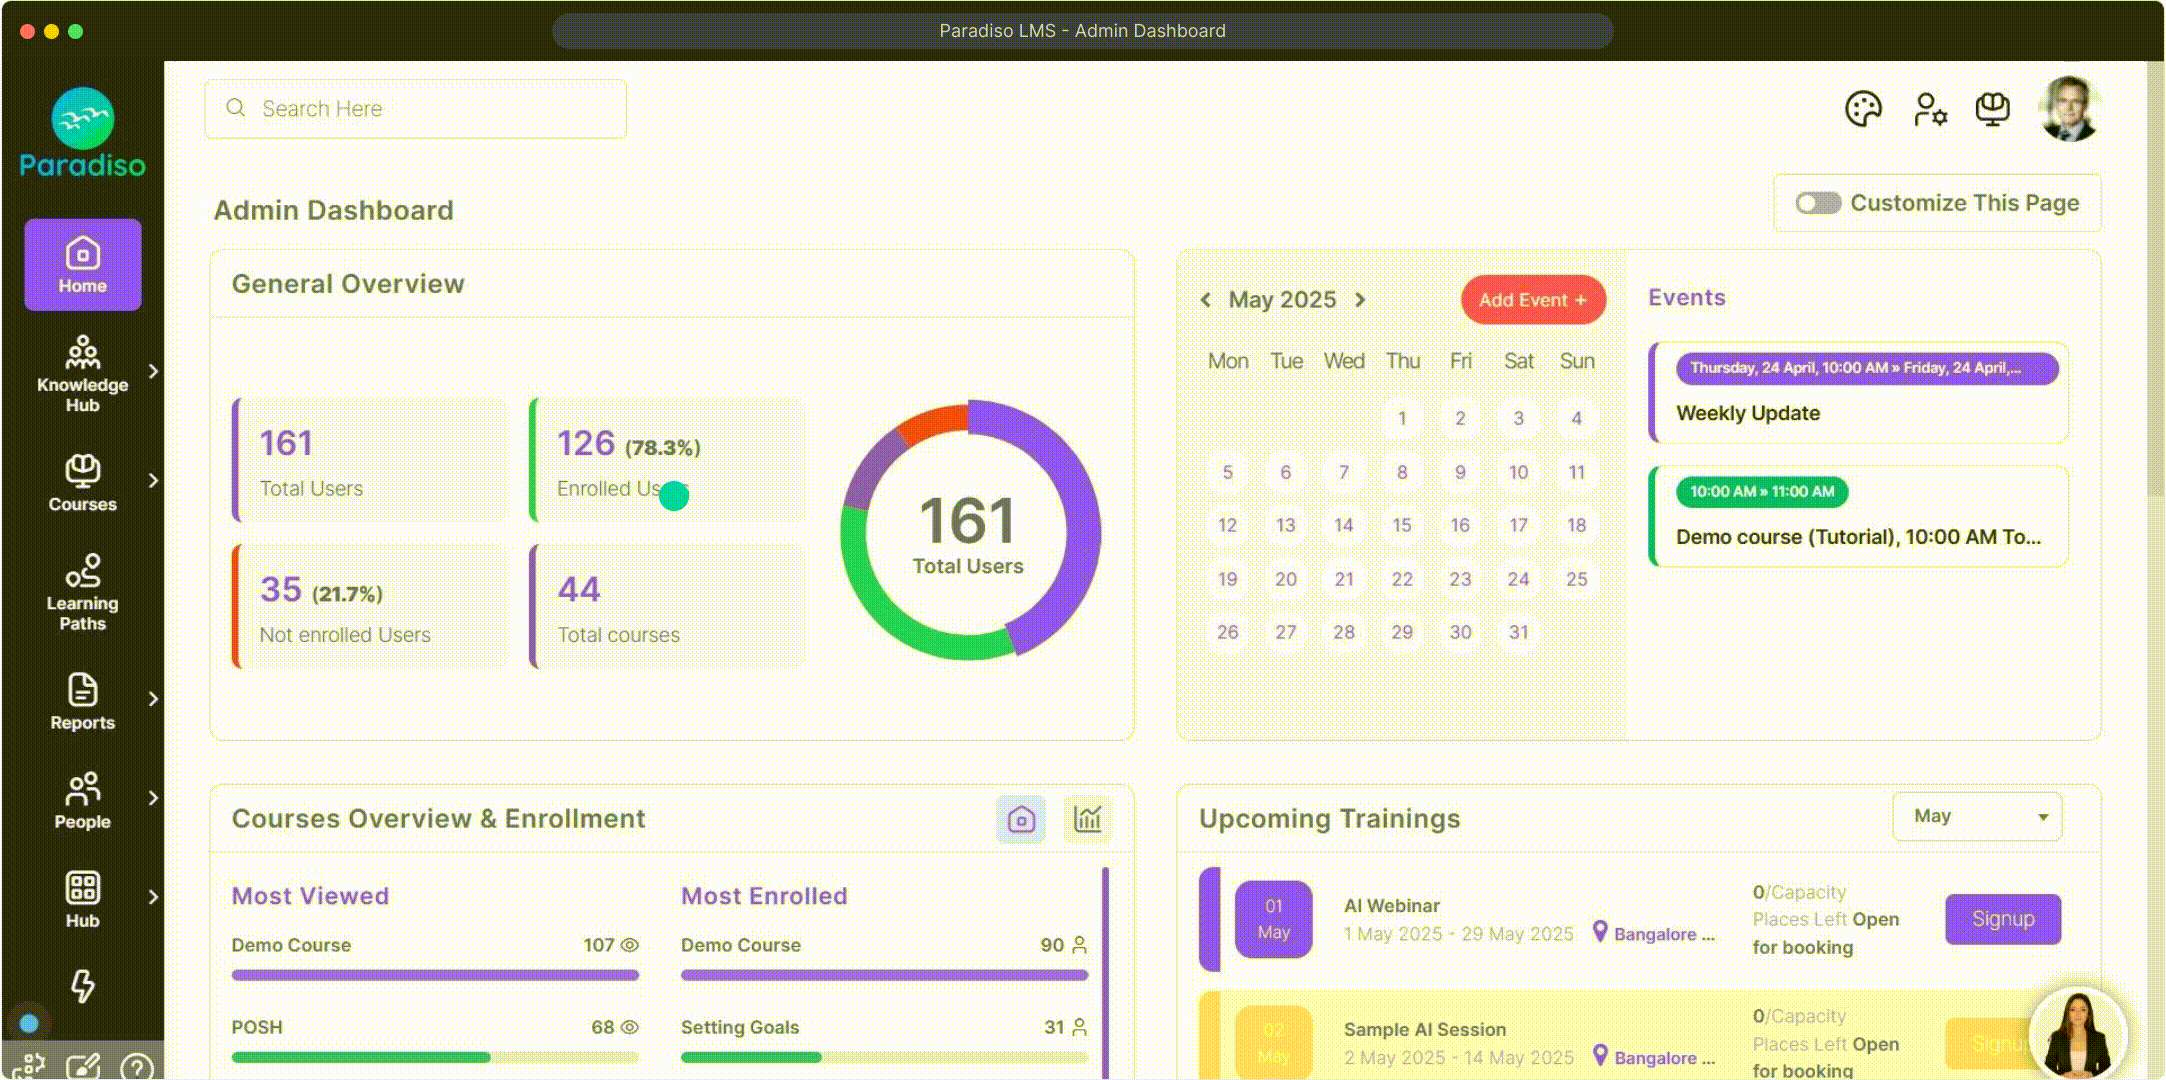The image size is (2166, 1080).
Task: Click the help question mark icon
Action: tap(136, 1067)
